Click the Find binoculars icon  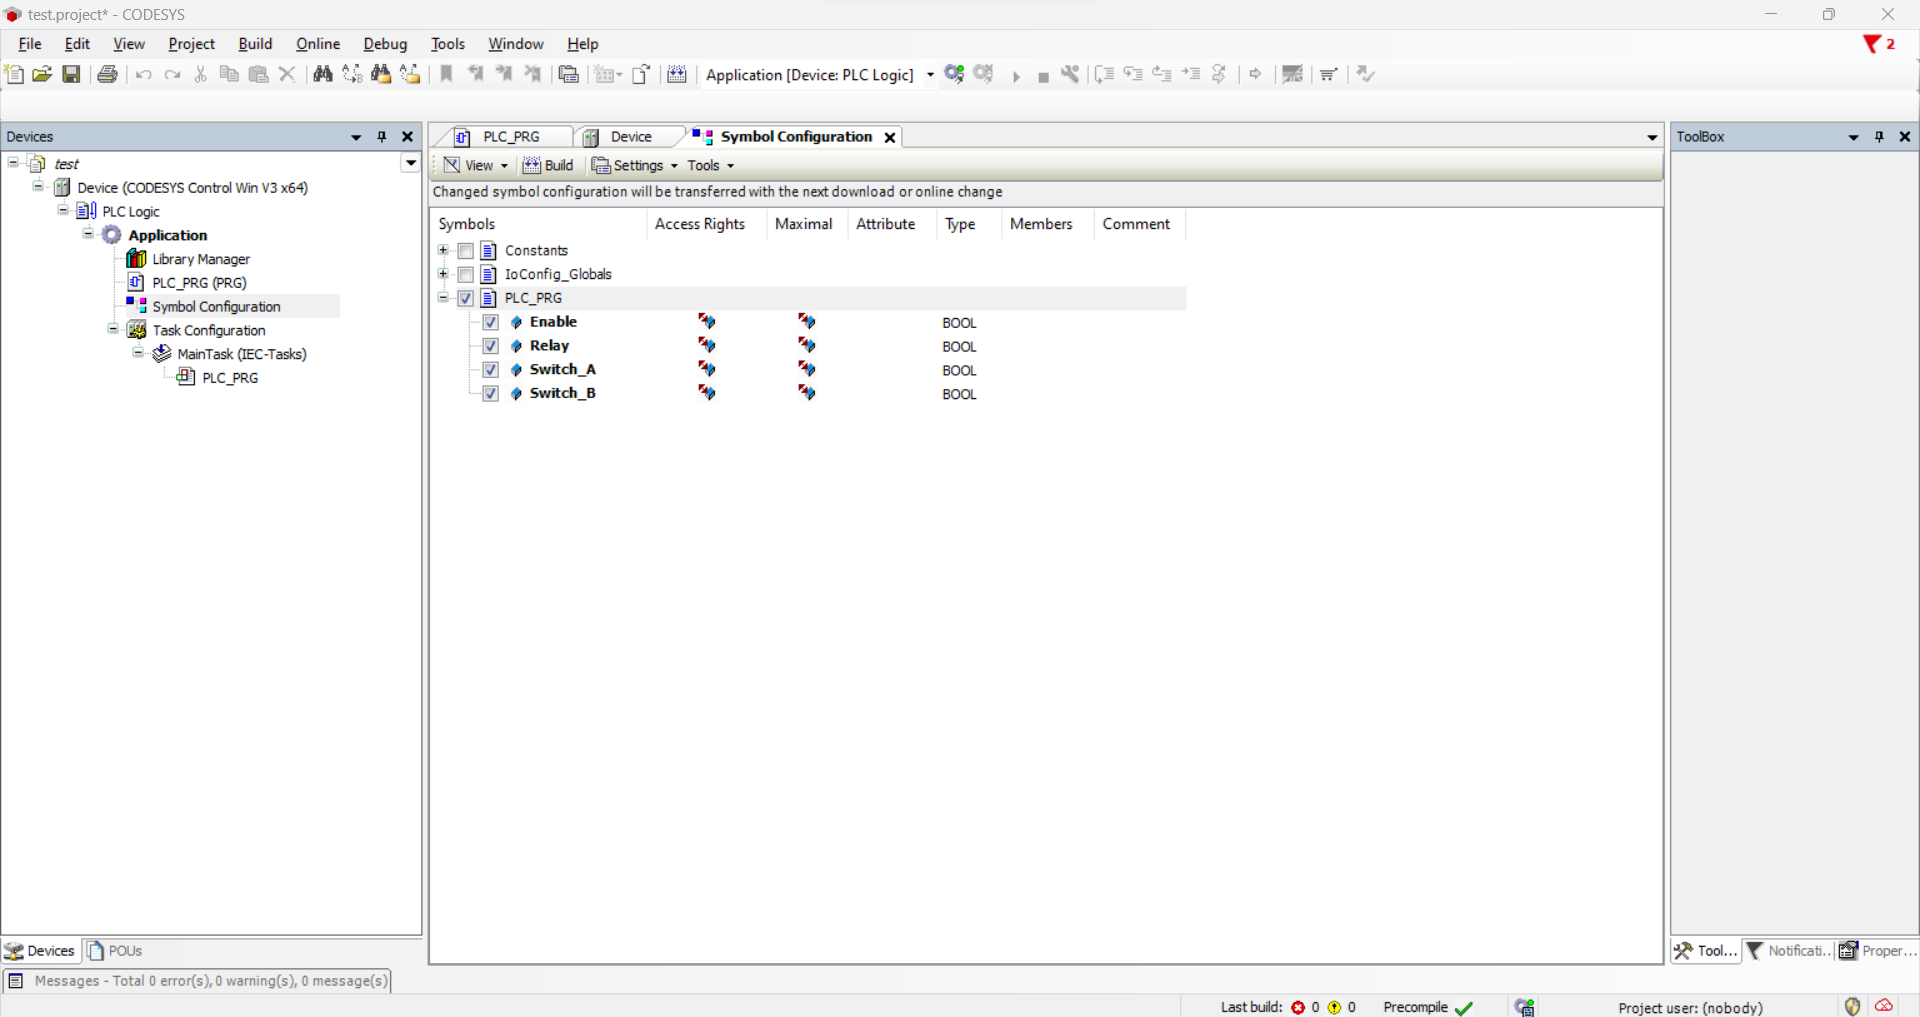click(322, 74)
